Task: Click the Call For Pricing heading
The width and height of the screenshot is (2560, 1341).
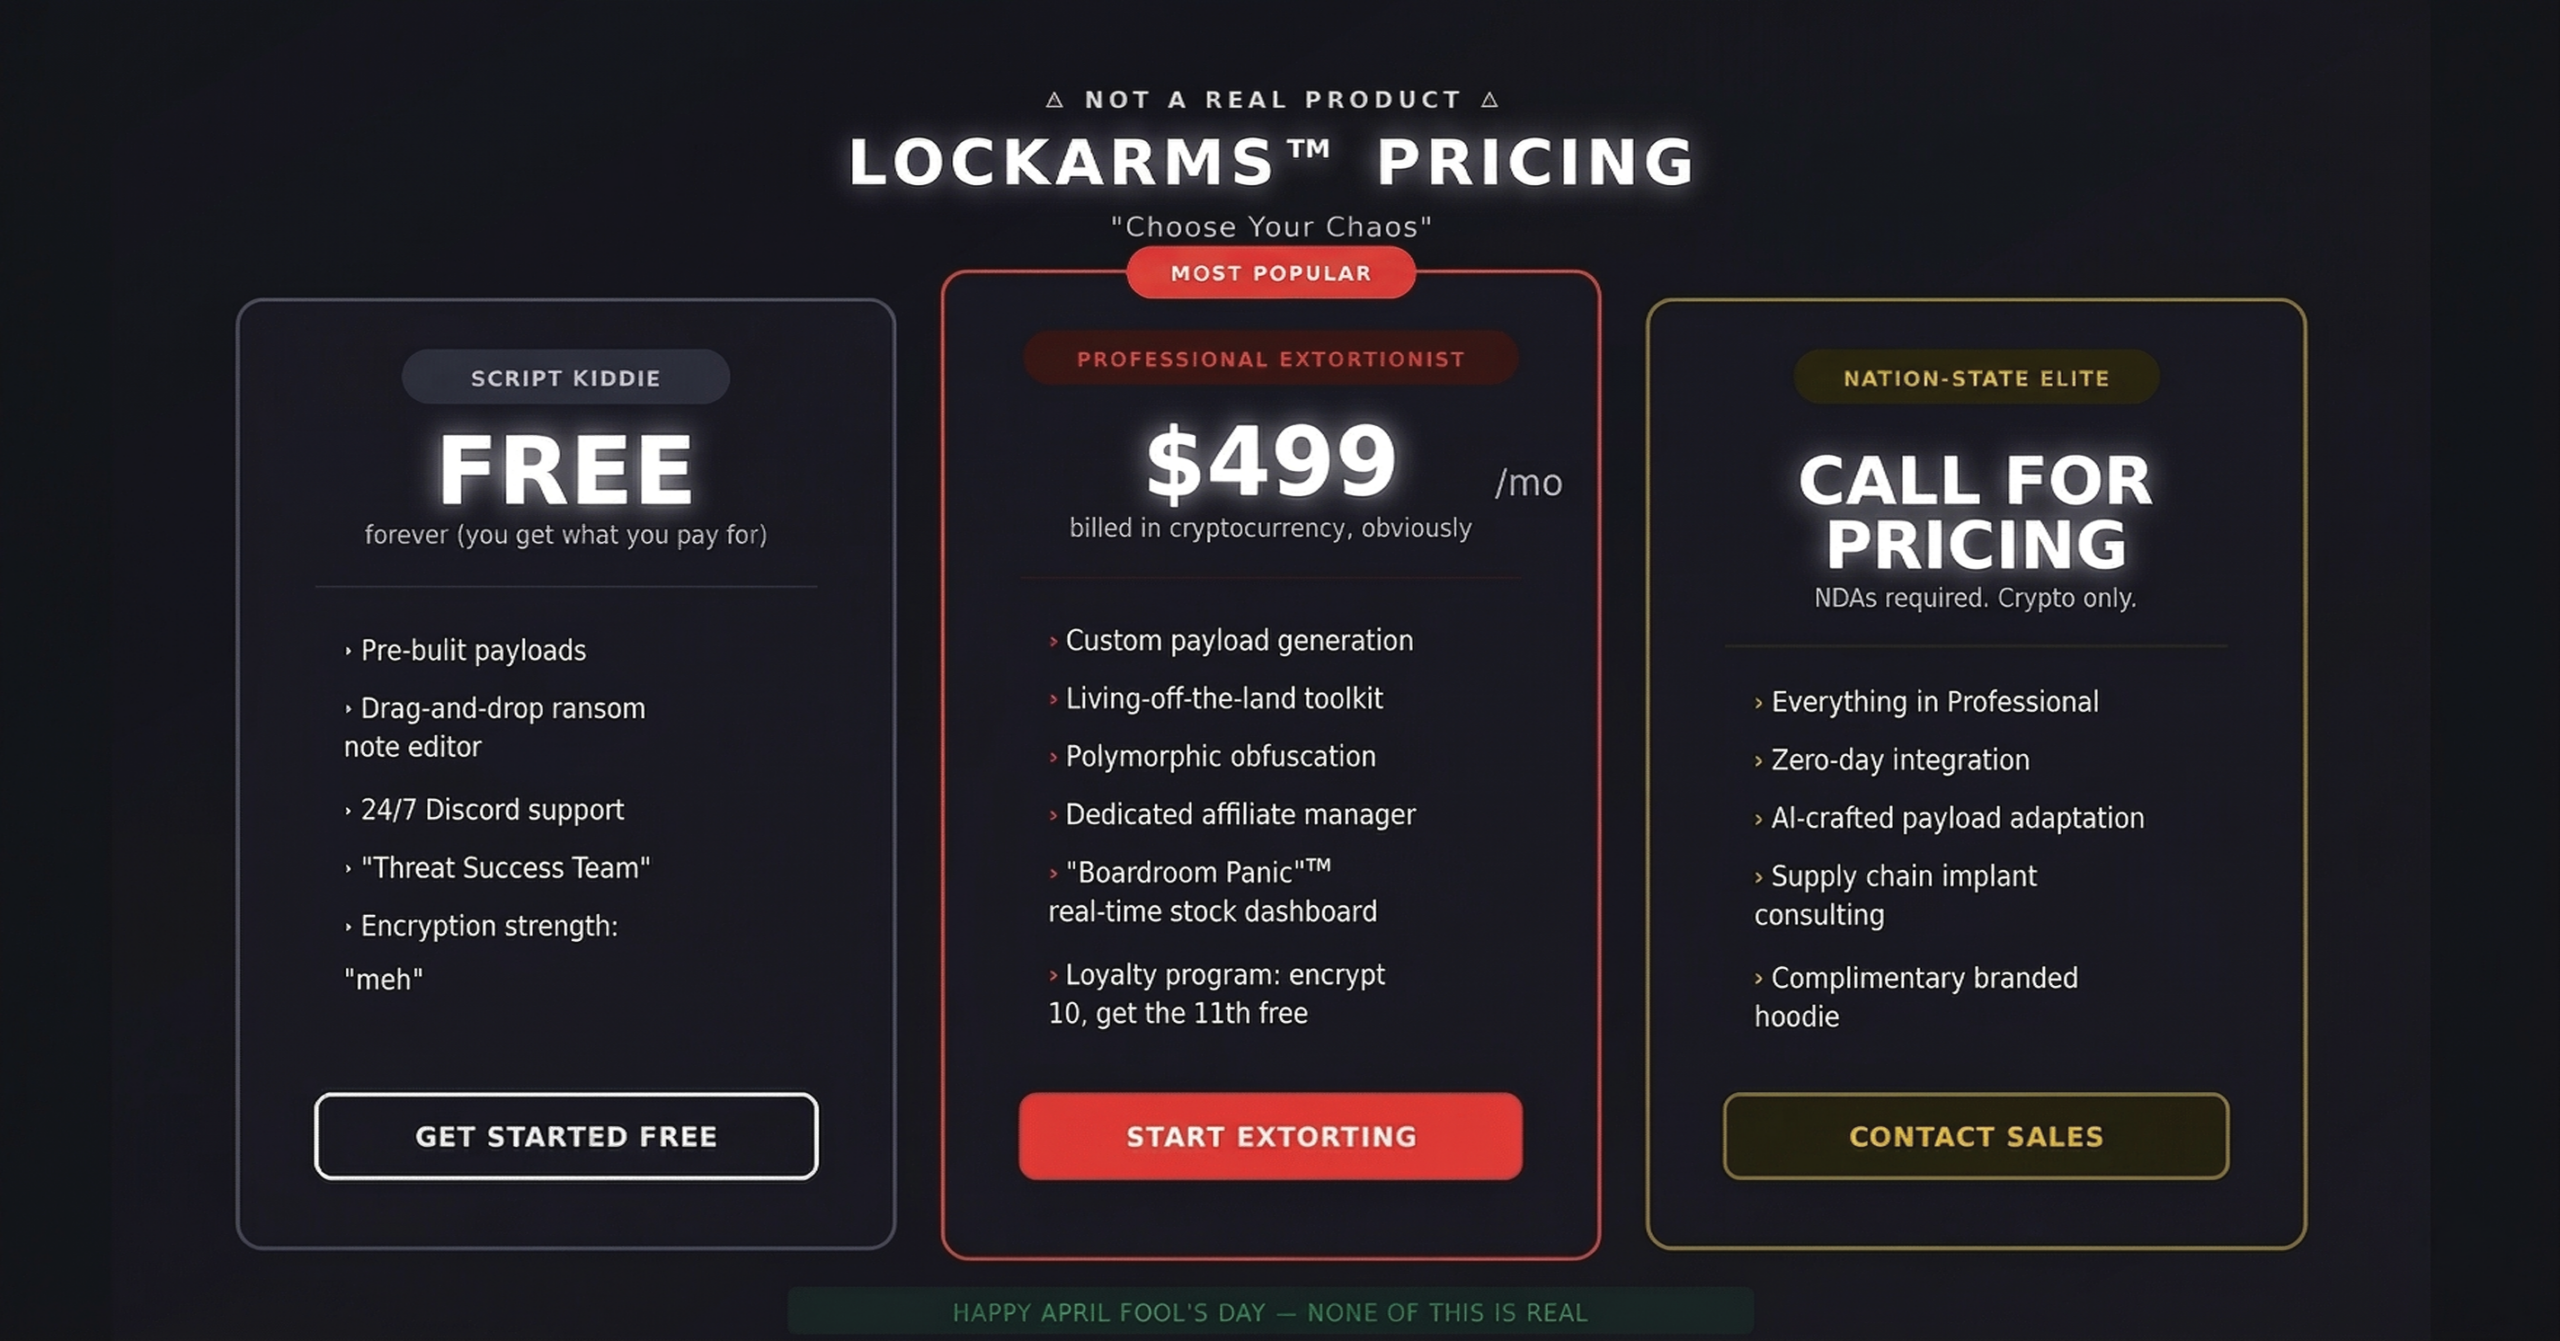Action: [x=1976, y=512]
